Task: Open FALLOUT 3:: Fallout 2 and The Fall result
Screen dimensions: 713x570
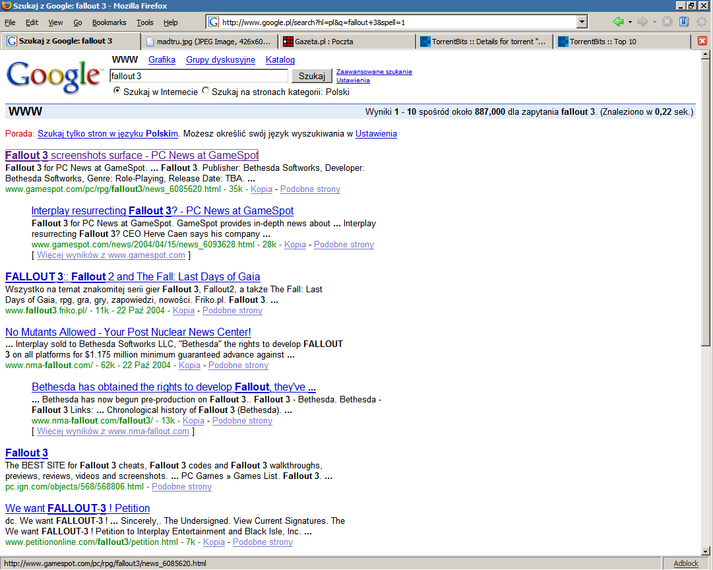Action: point(133,276)
